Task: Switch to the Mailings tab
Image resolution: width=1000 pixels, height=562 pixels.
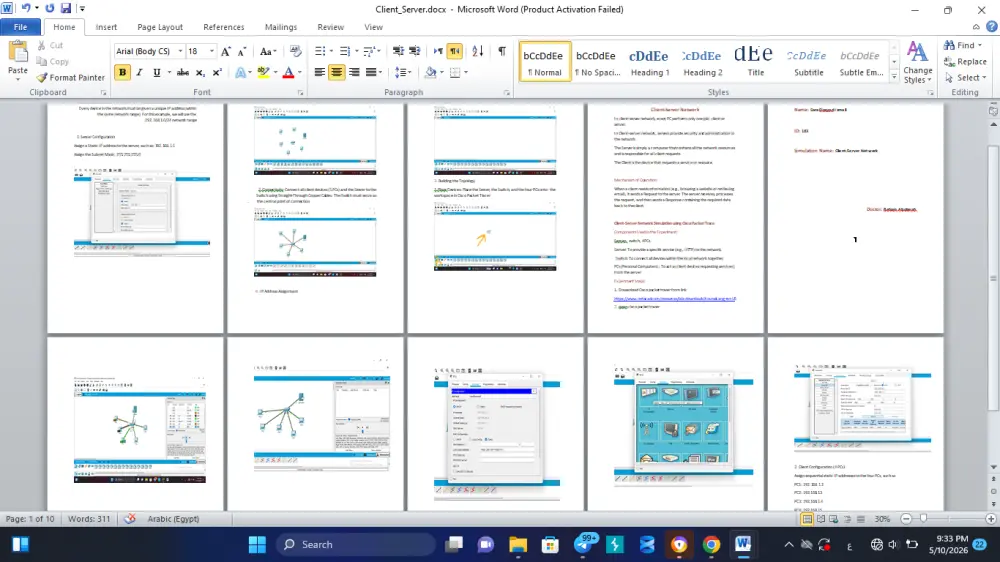Action: pos(281,27)
